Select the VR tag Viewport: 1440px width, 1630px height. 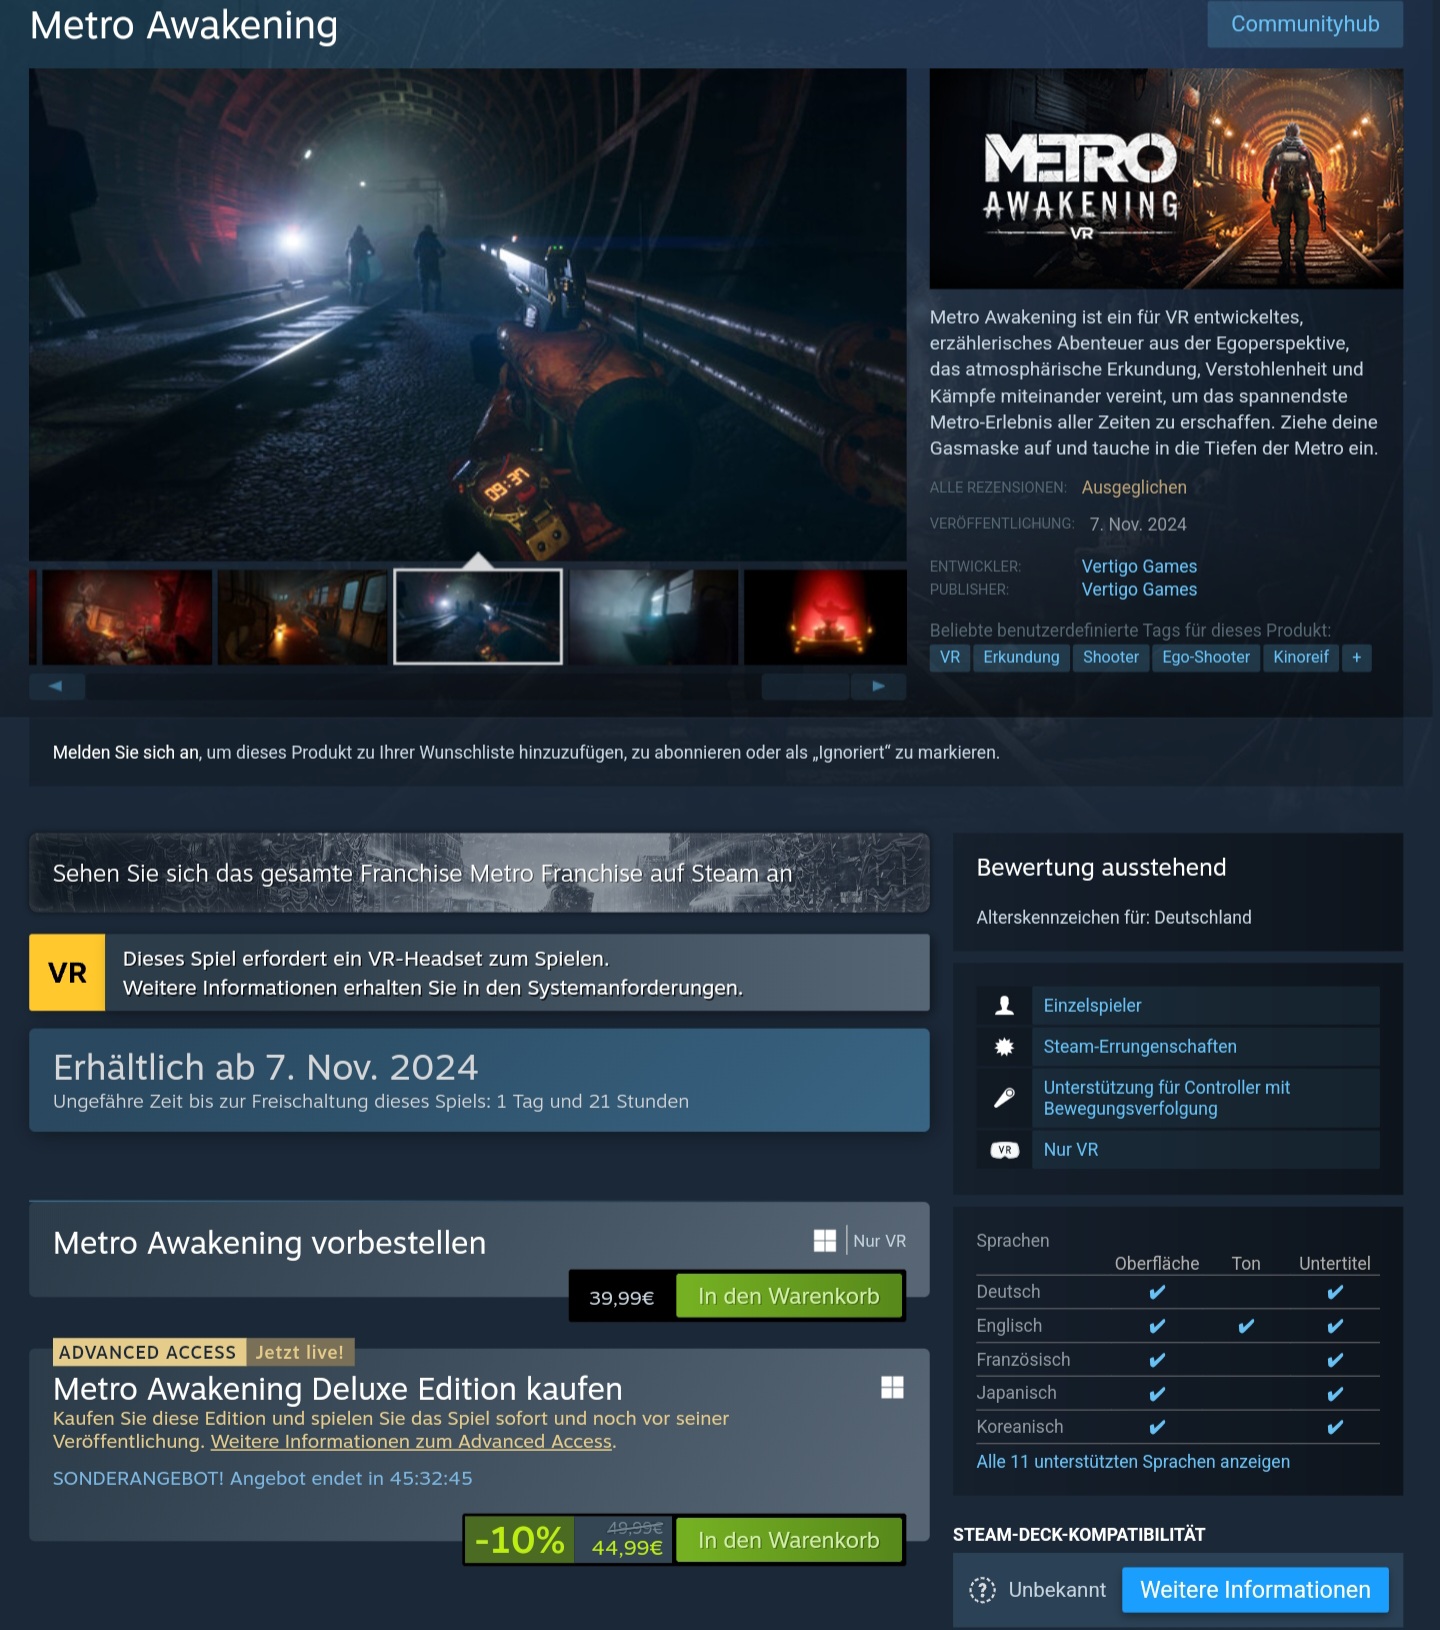tap(950, 657)
